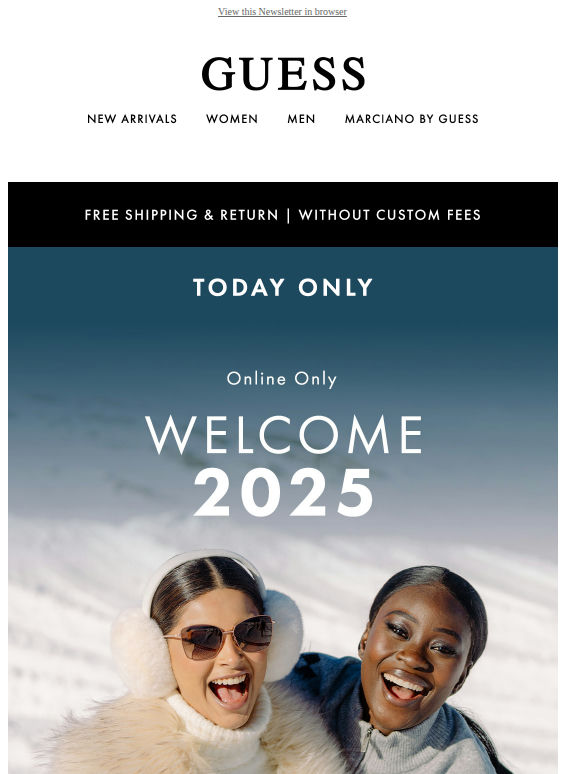Select the WOMEN navigation item

tap(232, 119)
